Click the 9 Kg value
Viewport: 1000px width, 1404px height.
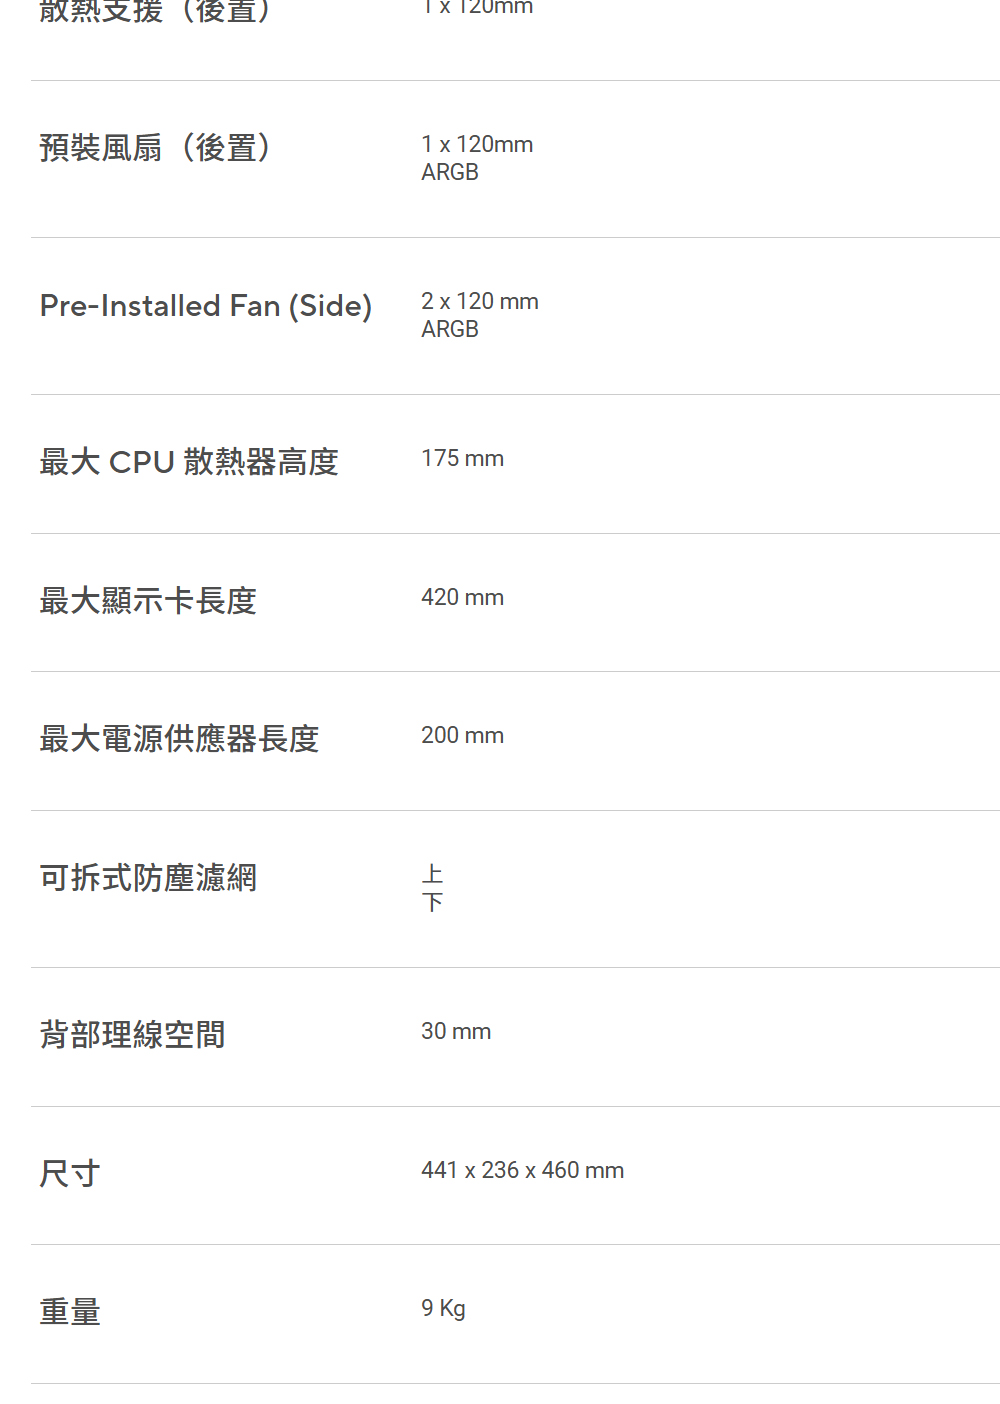pyautogui.click(x=443, y=1308)
